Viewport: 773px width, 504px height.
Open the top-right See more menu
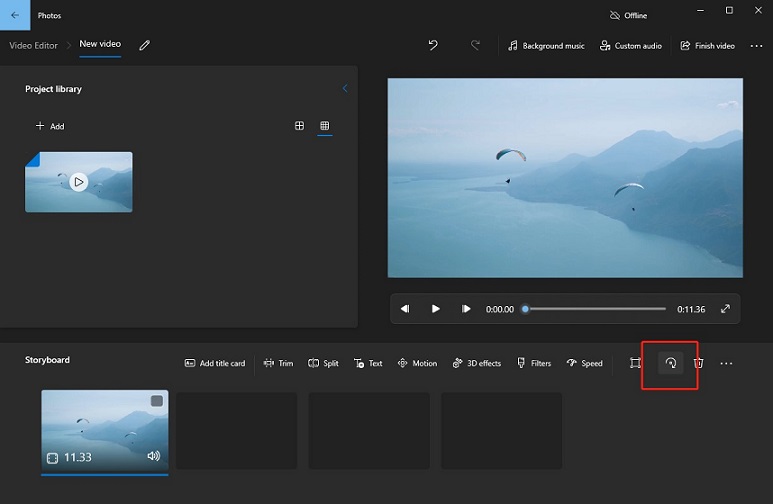point(756,46)
